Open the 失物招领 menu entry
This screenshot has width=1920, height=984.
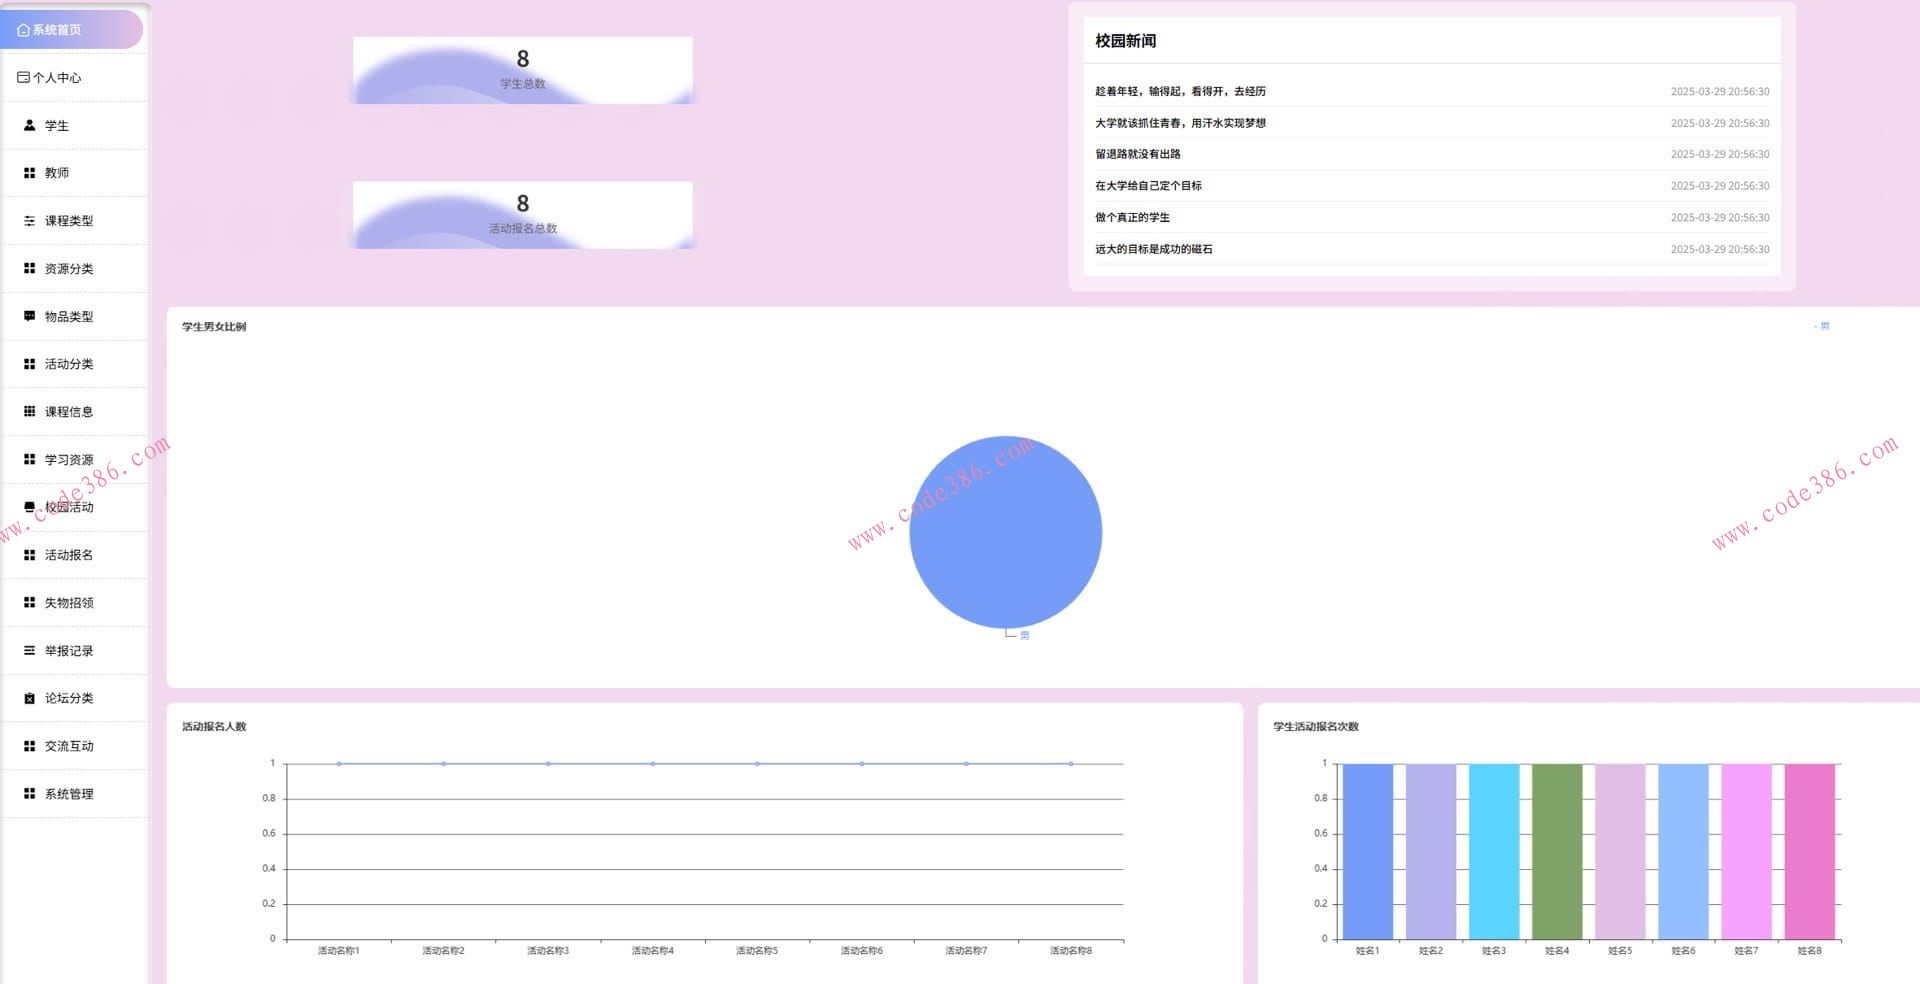(x=75, y=603)
